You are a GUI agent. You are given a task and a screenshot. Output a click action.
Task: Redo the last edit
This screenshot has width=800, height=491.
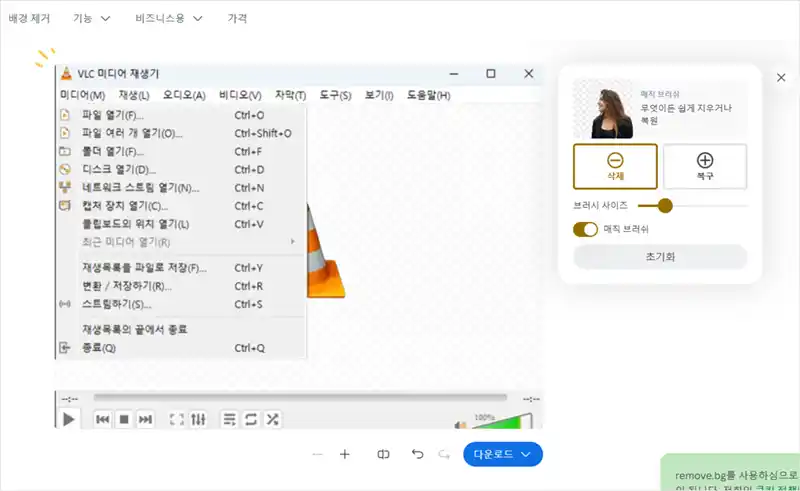point(444,454)
